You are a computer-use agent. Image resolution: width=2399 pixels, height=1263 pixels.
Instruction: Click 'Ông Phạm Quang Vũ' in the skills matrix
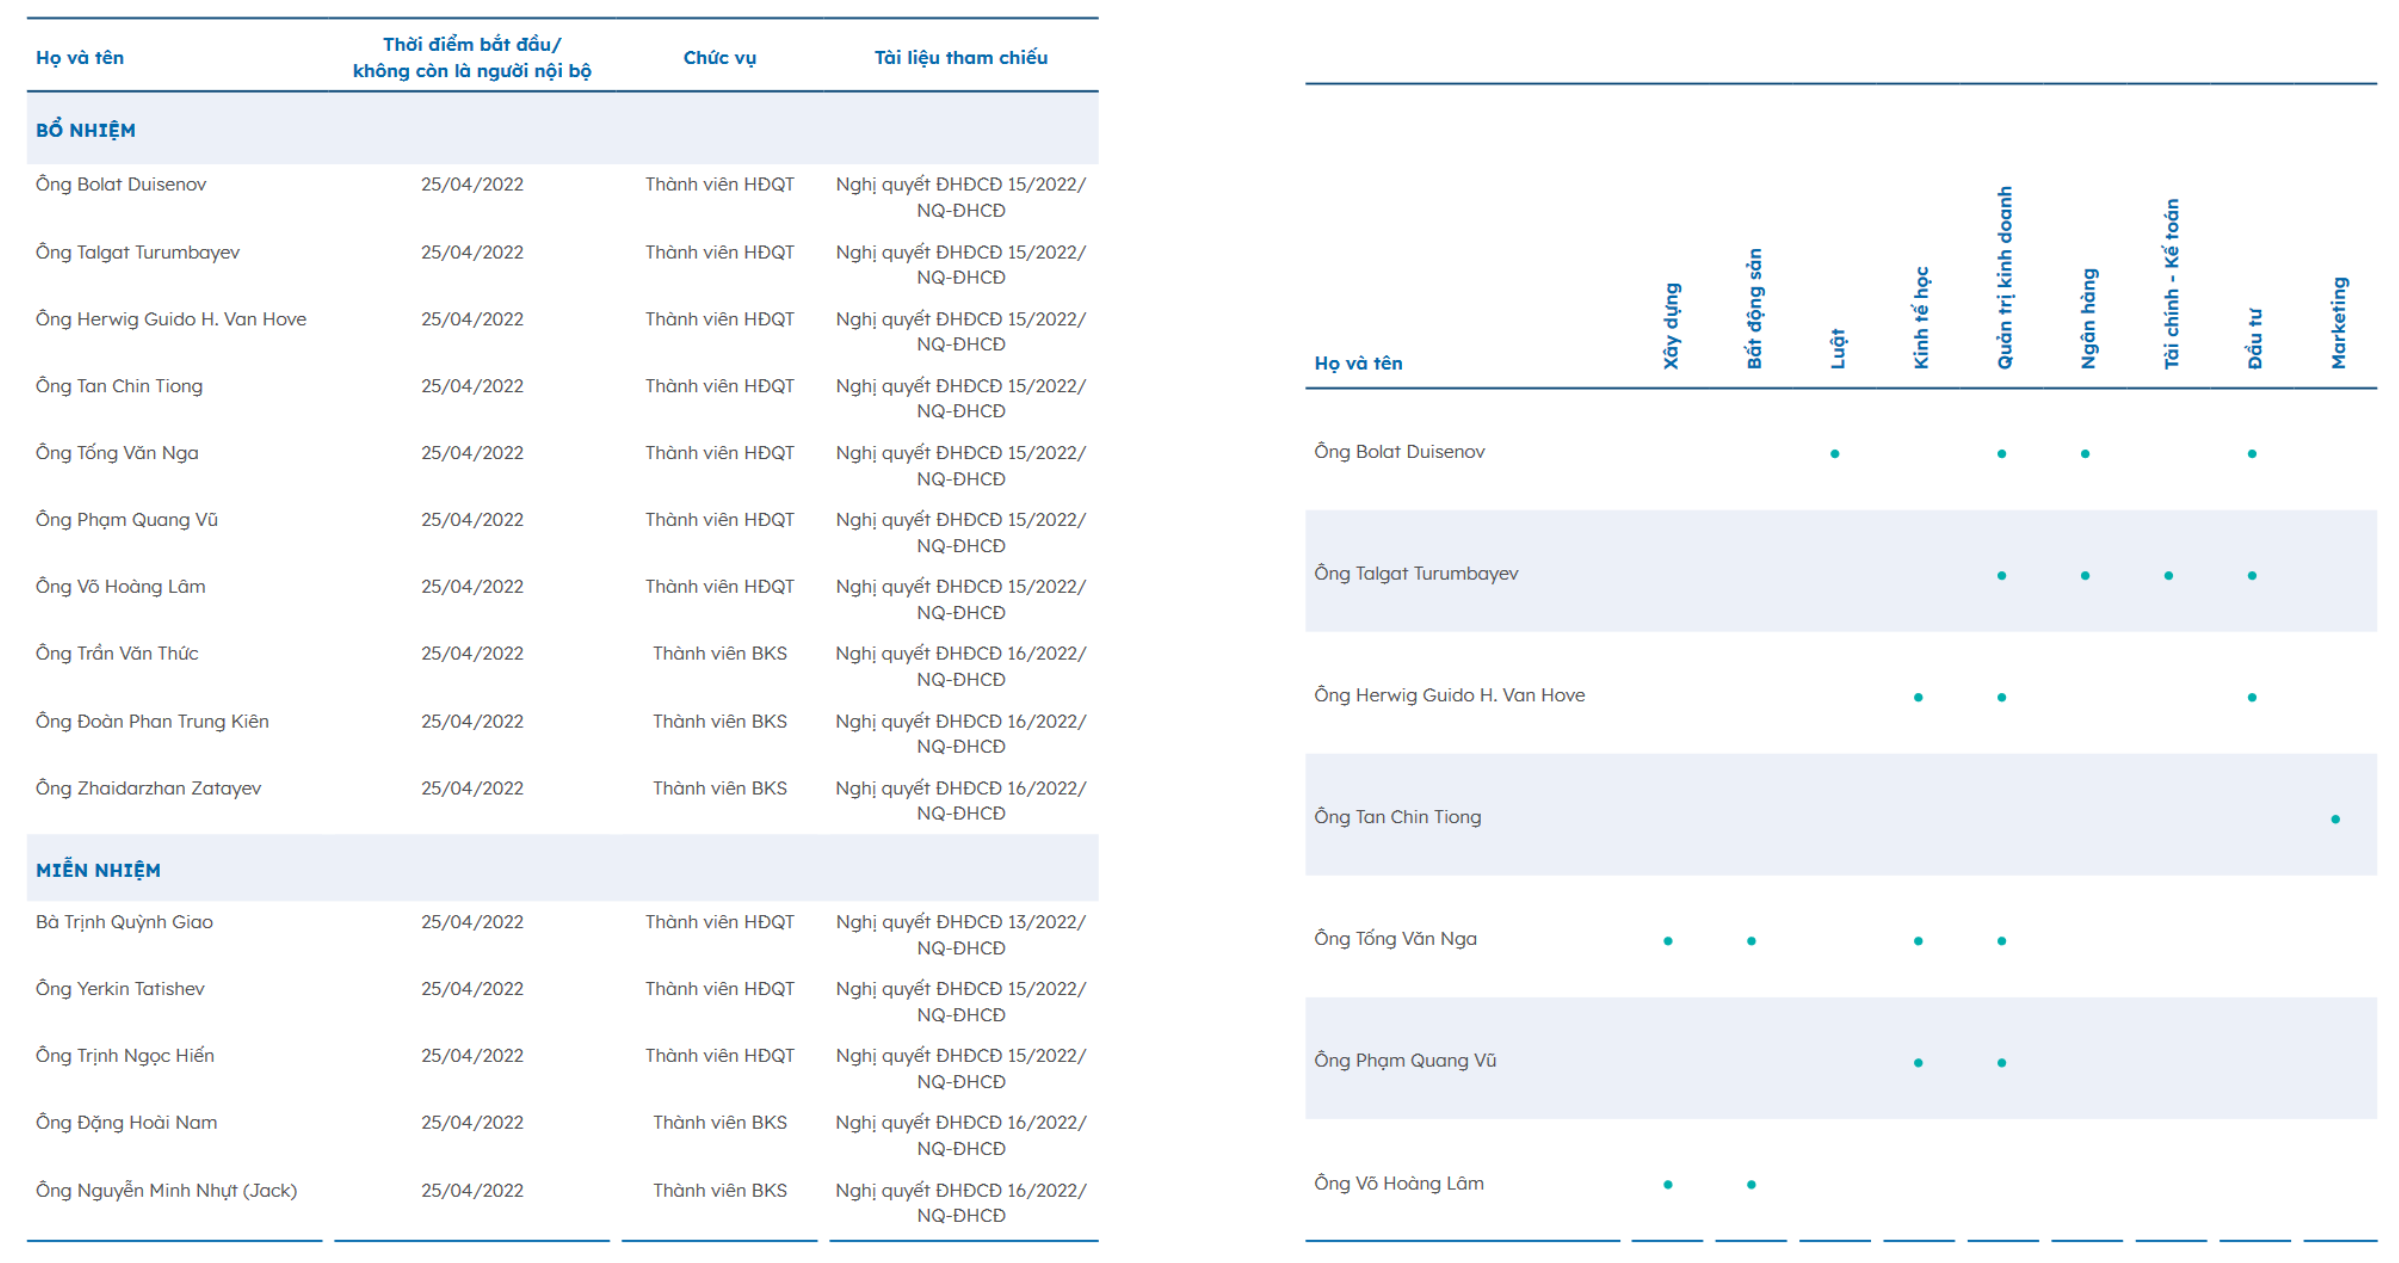[x=1405, y=1061]
